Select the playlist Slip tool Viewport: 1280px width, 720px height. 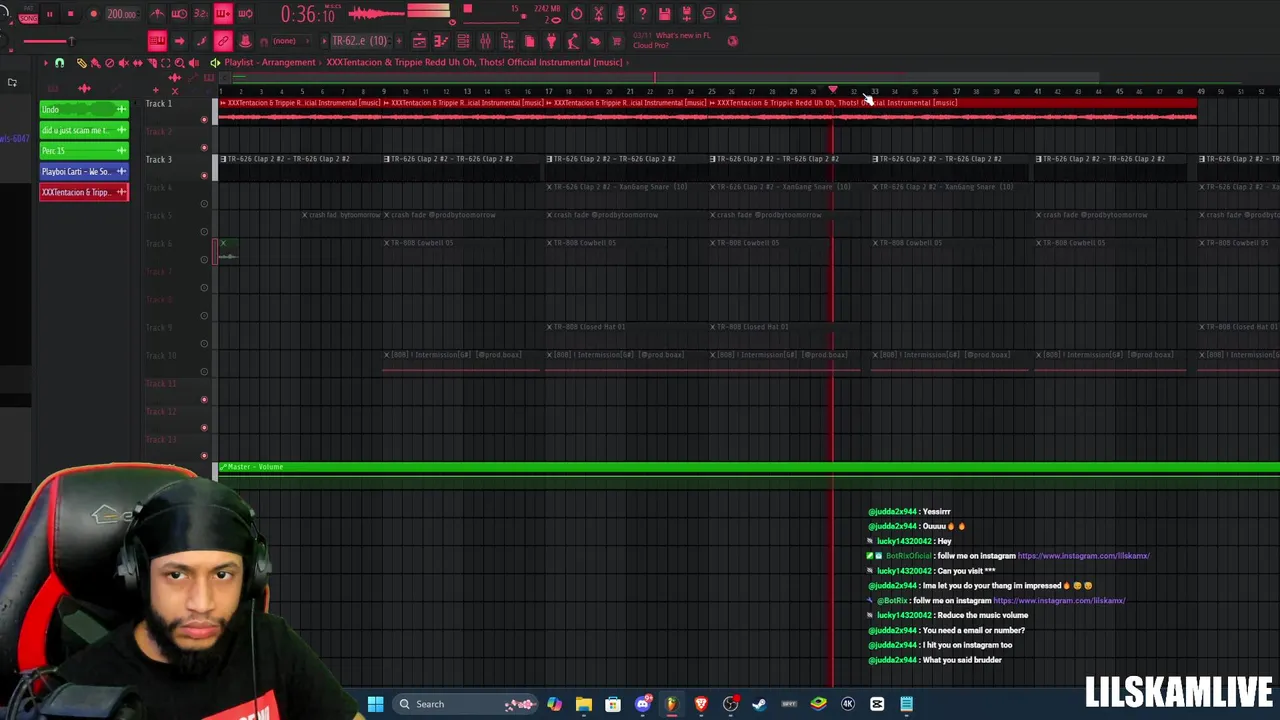pyautogui.click(x=138, y=63)
